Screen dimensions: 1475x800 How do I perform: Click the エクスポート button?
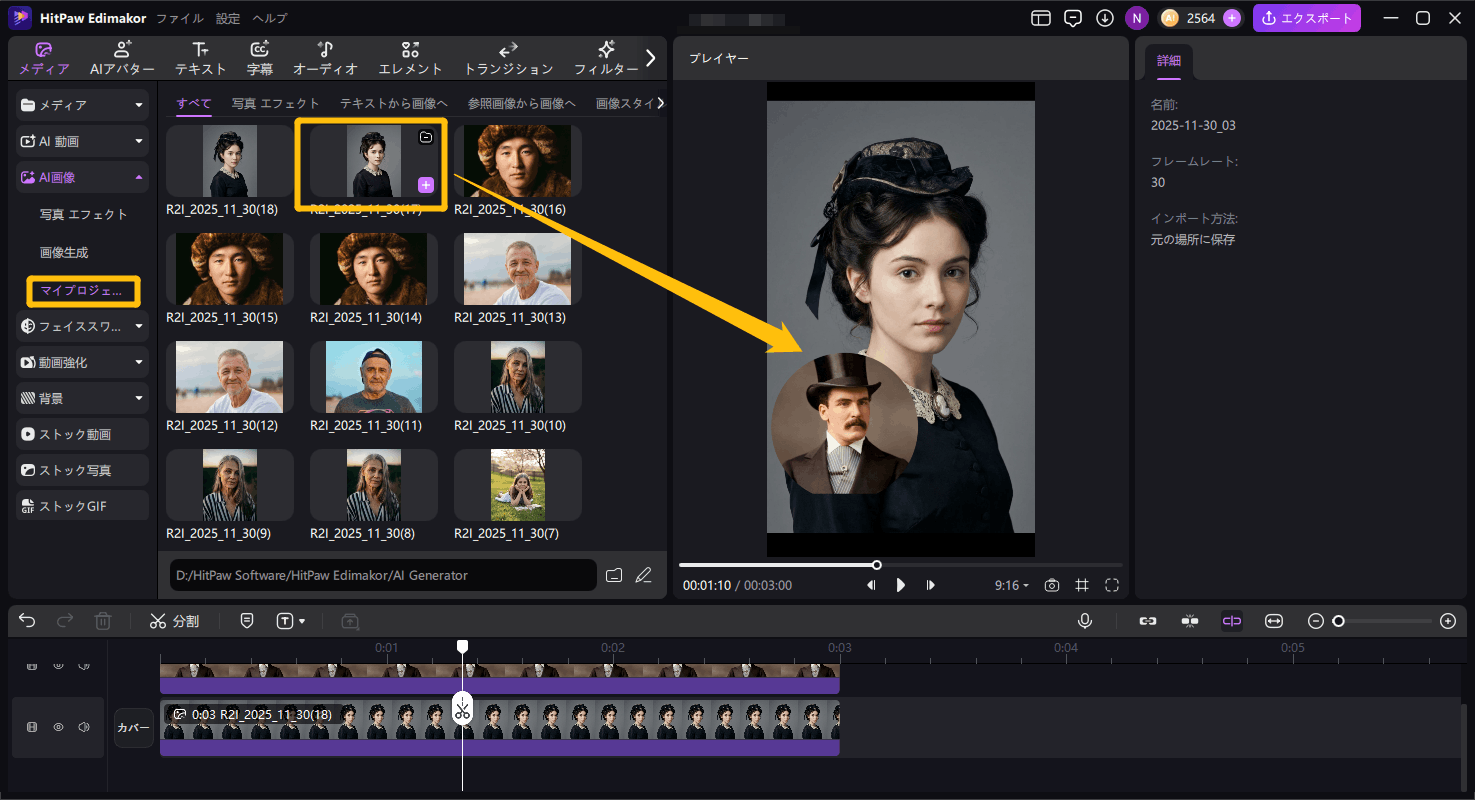click(1307, 17)
